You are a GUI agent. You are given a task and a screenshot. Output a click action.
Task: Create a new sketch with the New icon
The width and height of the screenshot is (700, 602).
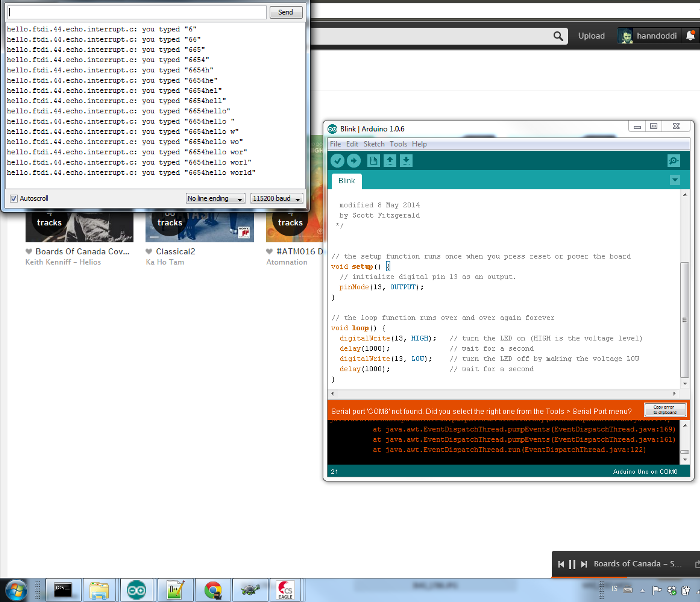[373, 160]
